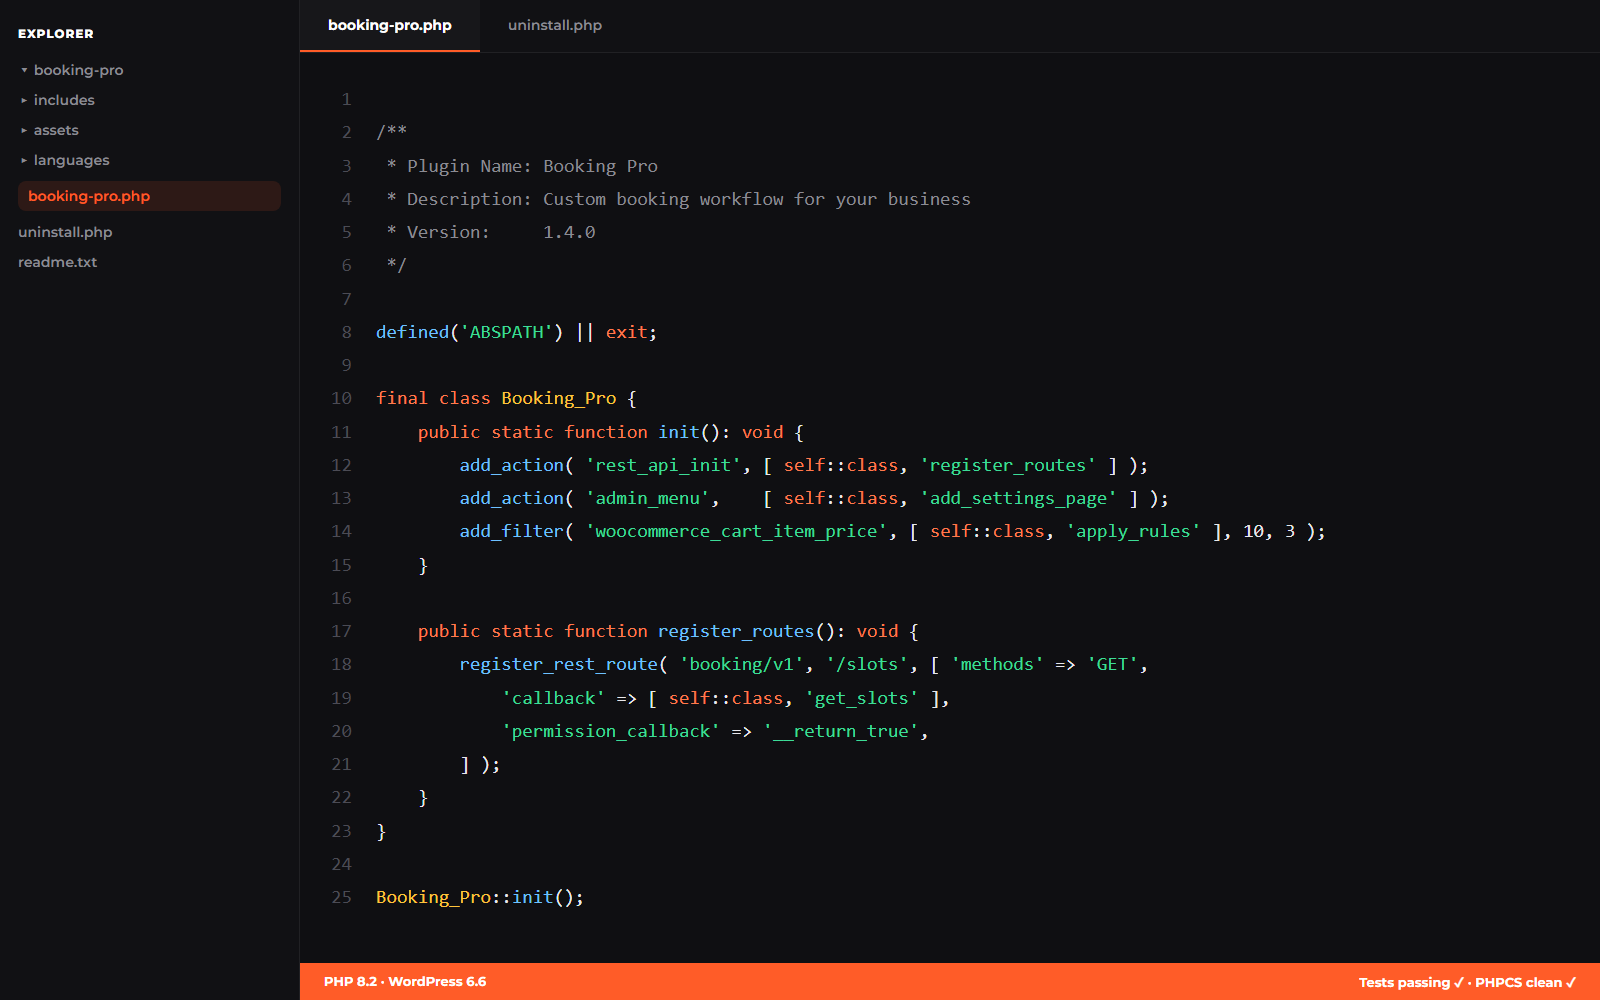Click the defined('ABSPATH') statement
Viewport: 1600px width, 1000px height.
pyautogui.click(x=470, y=332)
